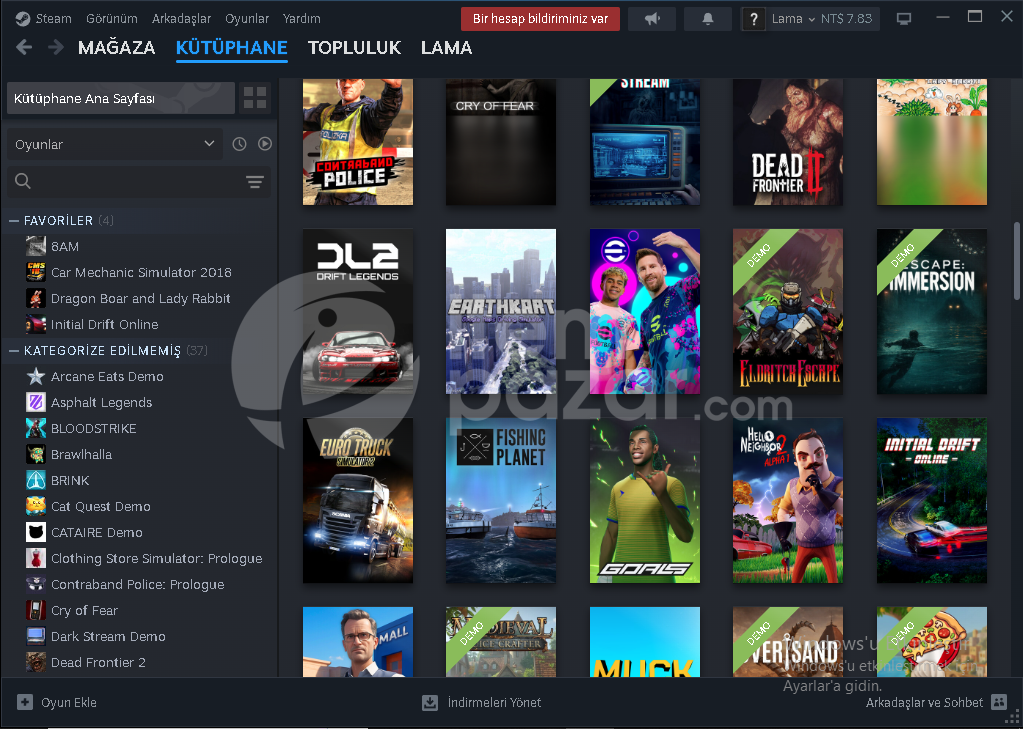Click the recent activity clock icon
The image size is (1023, 729).
[x=239, y=144]
